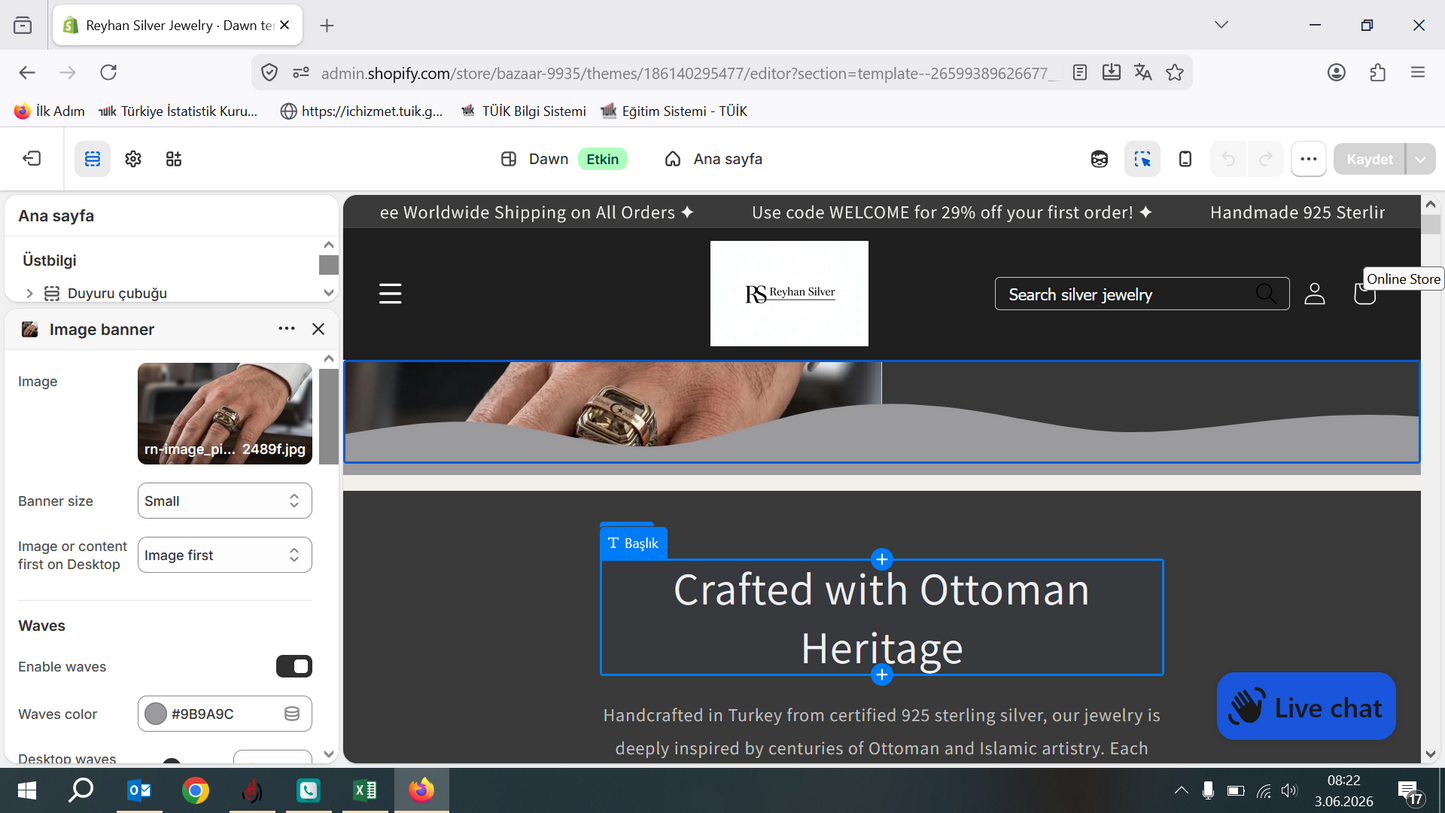Click the Firefox account icon
1445x813 pixels.
point(1337,72)
